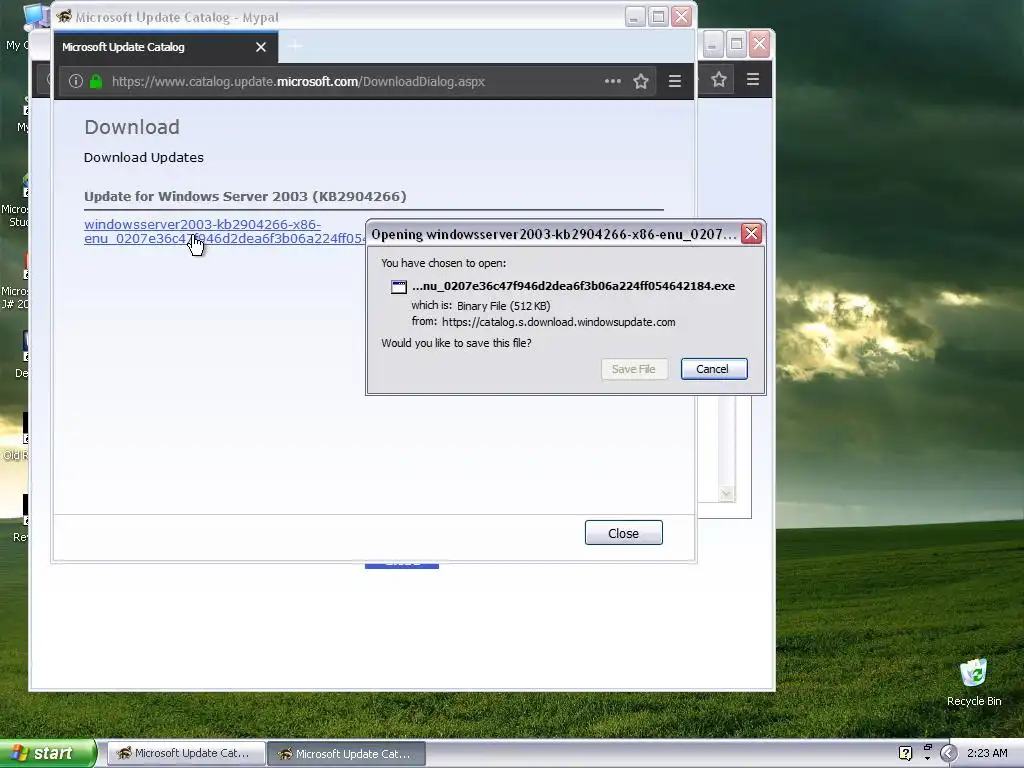Click the catalog.s.download.windowsupdate.com source text
The width and height of the screenshot is (1024, 768).
tap(558, 322)
